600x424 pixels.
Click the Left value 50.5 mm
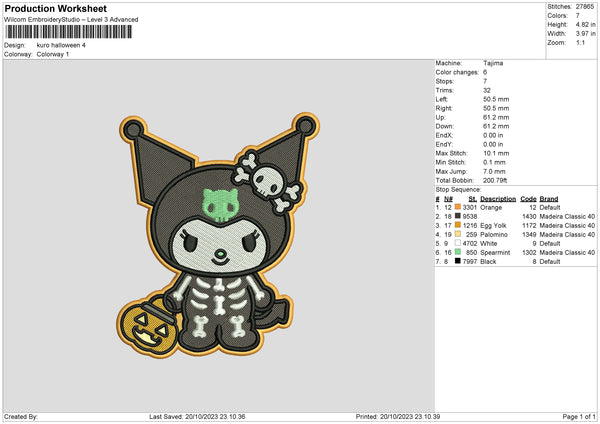[496, 99]
